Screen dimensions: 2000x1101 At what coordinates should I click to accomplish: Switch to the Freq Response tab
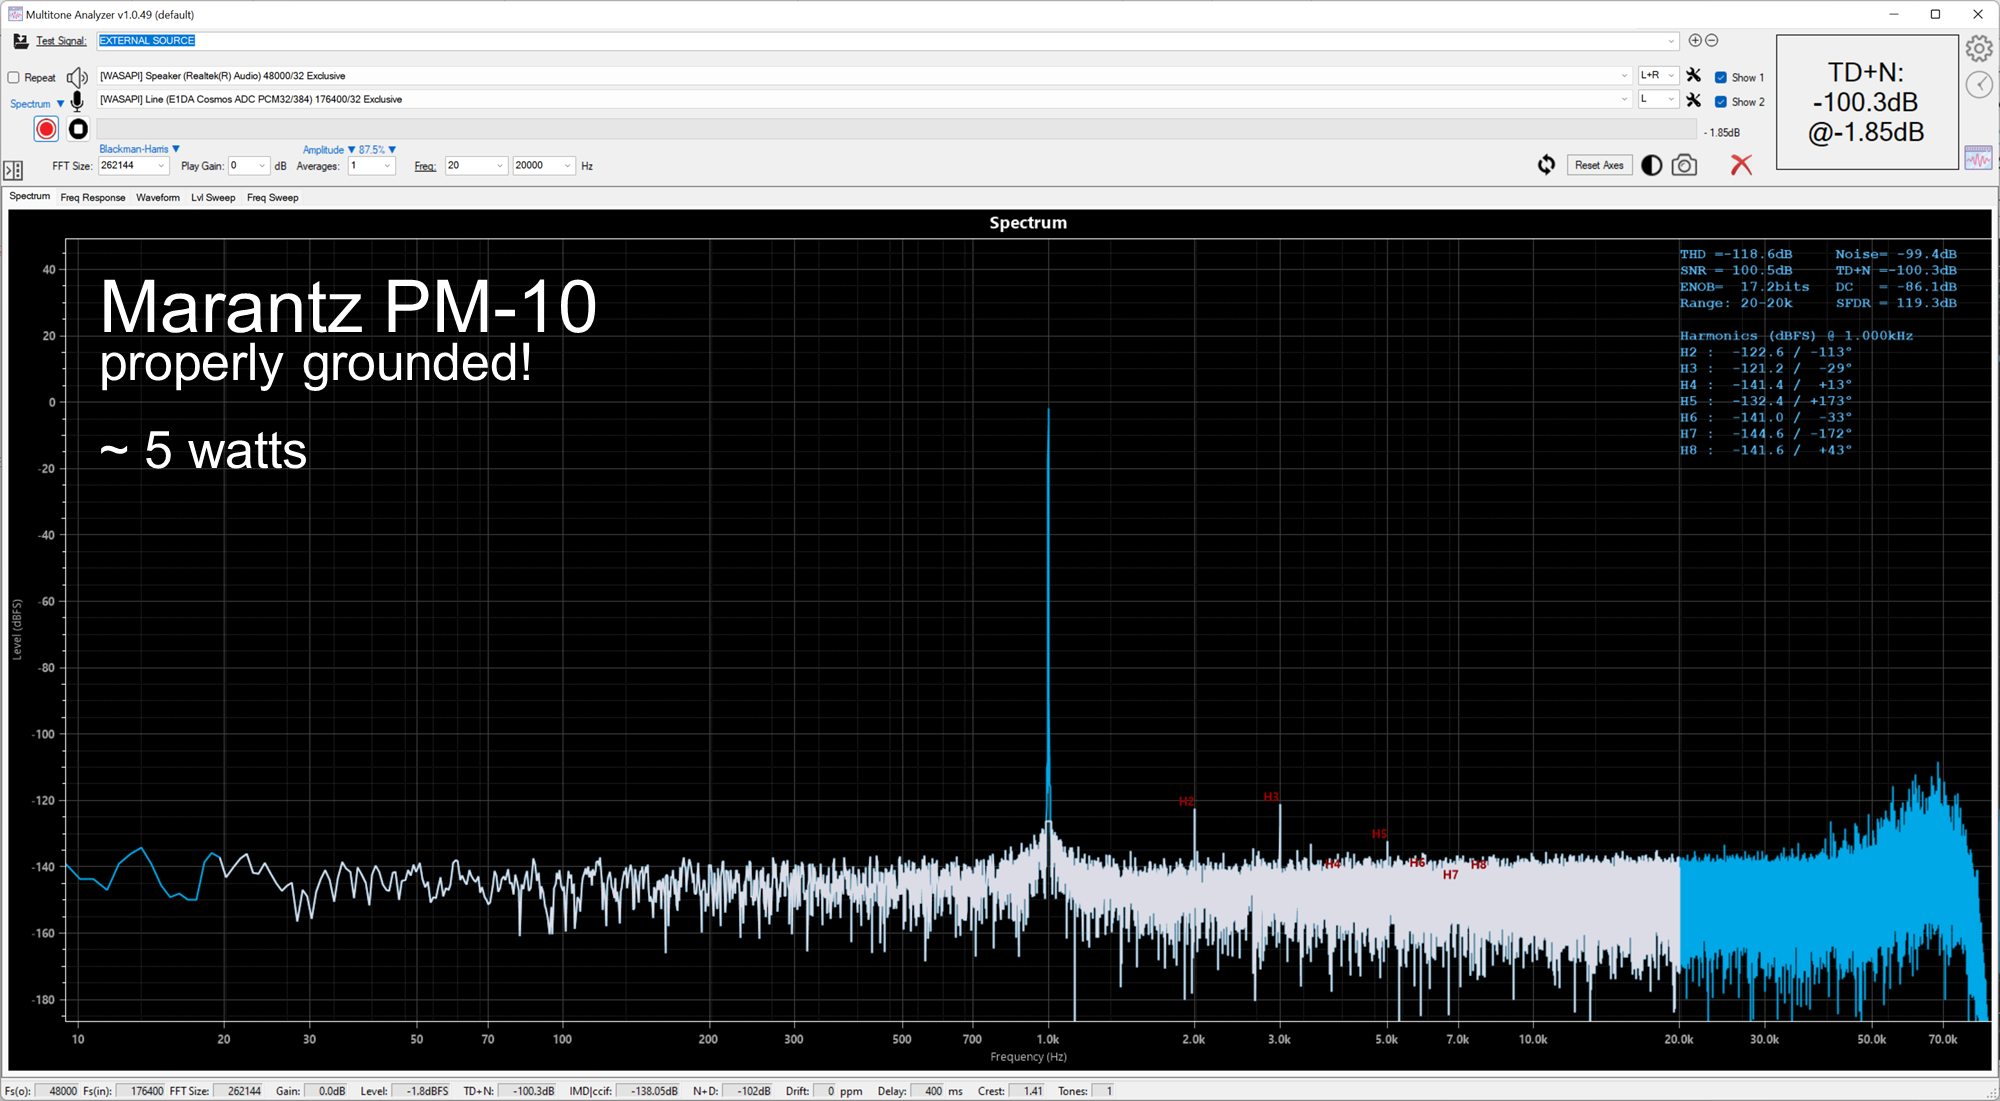coord(93,197)
